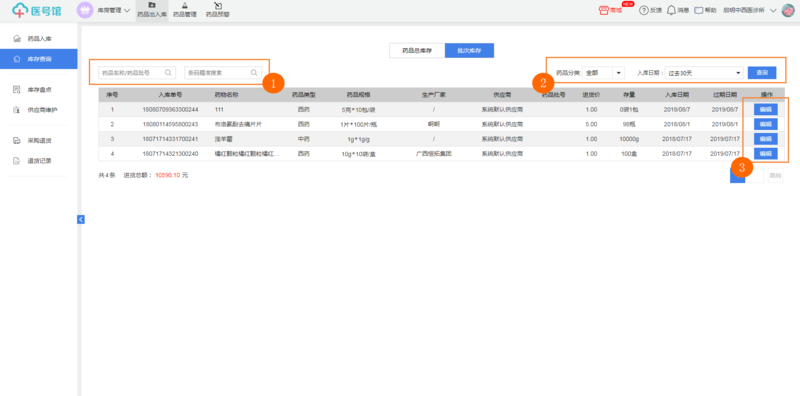800x396 pixels.
Task: Click the user avatar picture
Action: pyautogui.click(x=788, y=10)
